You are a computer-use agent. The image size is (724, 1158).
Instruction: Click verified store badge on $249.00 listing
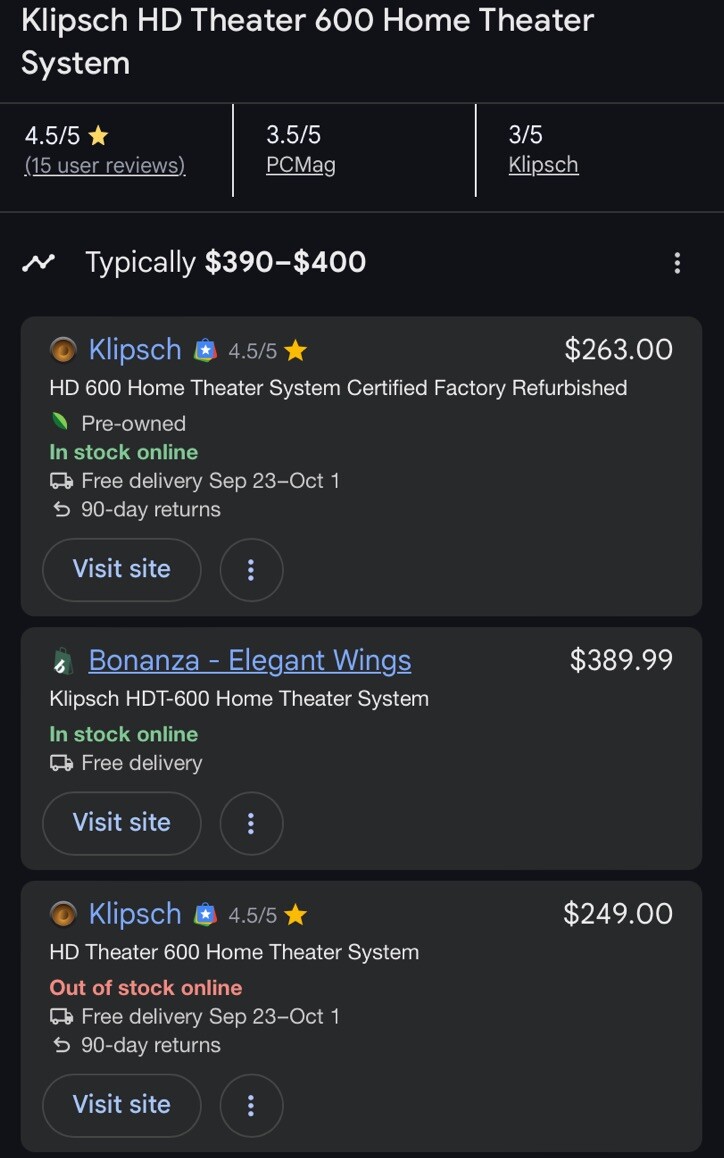pyautogui.click(x=205, y=914)
